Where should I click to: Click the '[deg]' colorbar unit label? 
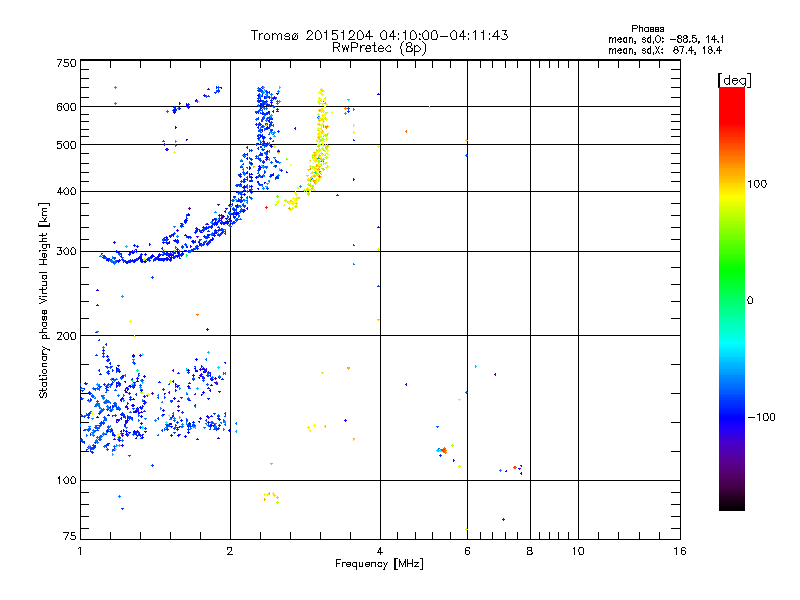point(734,80)
